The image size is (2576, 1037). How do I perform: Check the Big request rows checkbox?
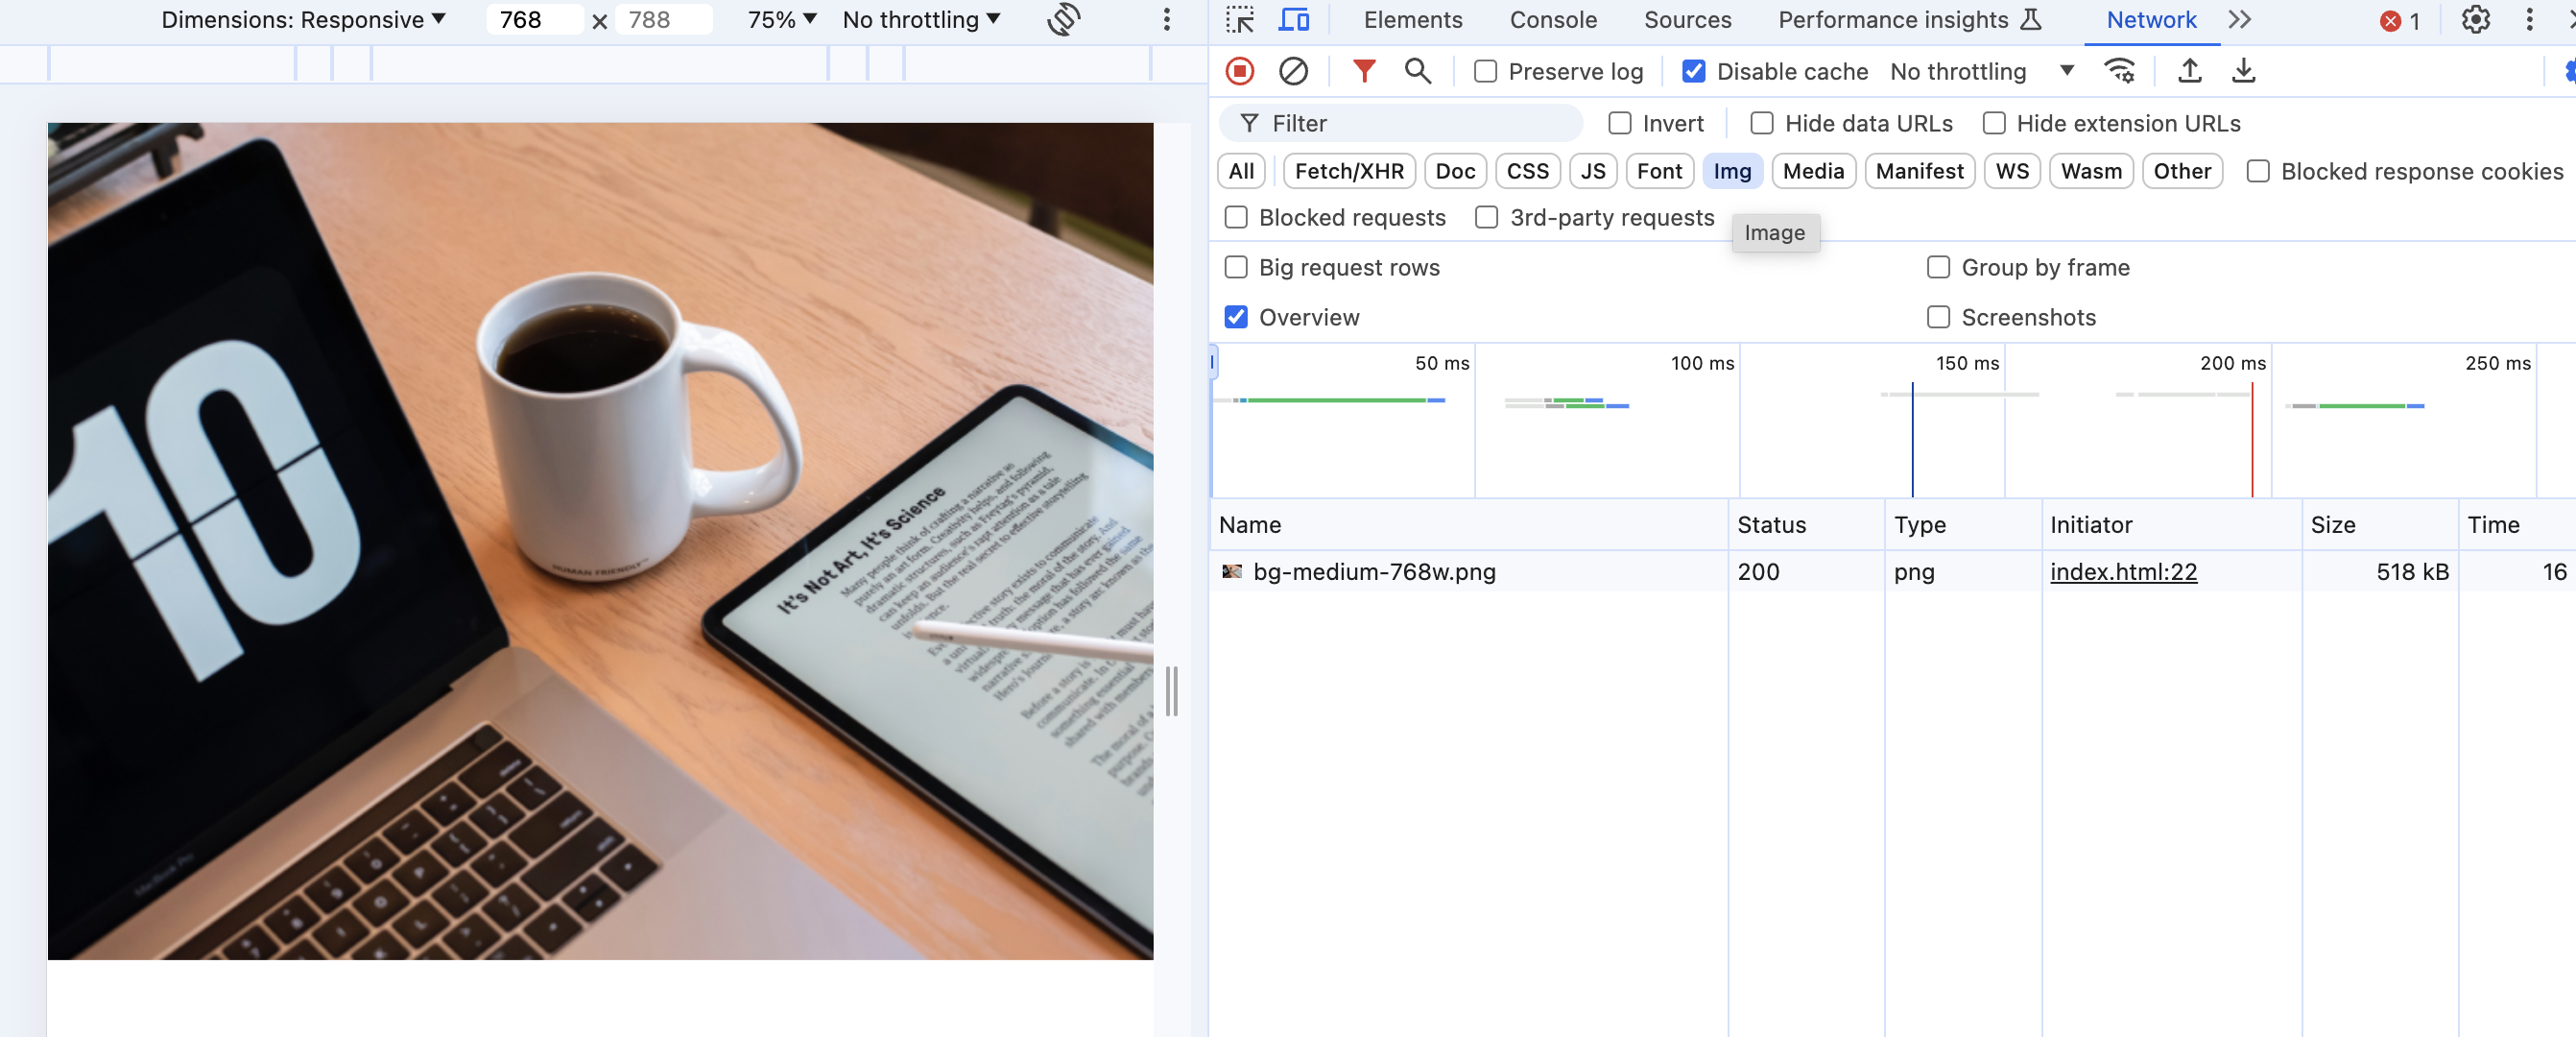[1236, 267]
